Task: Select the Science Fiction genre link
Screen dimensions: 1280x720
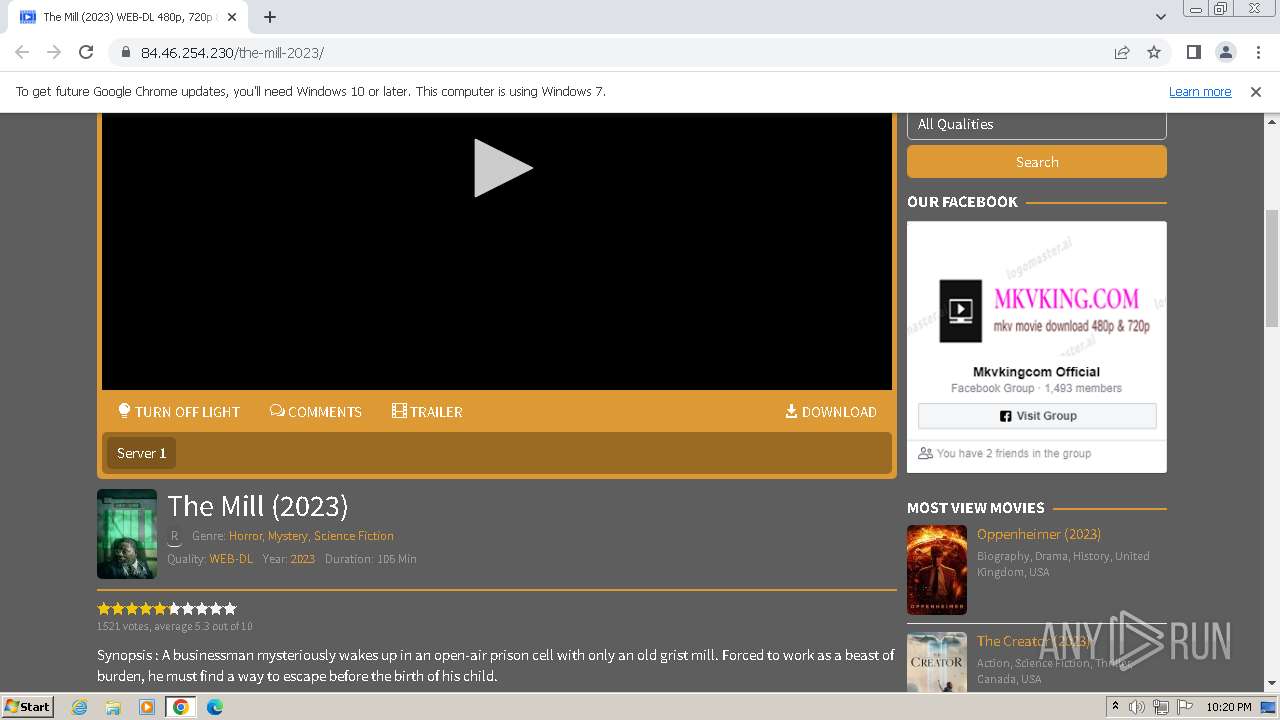Action: (354, 536)
